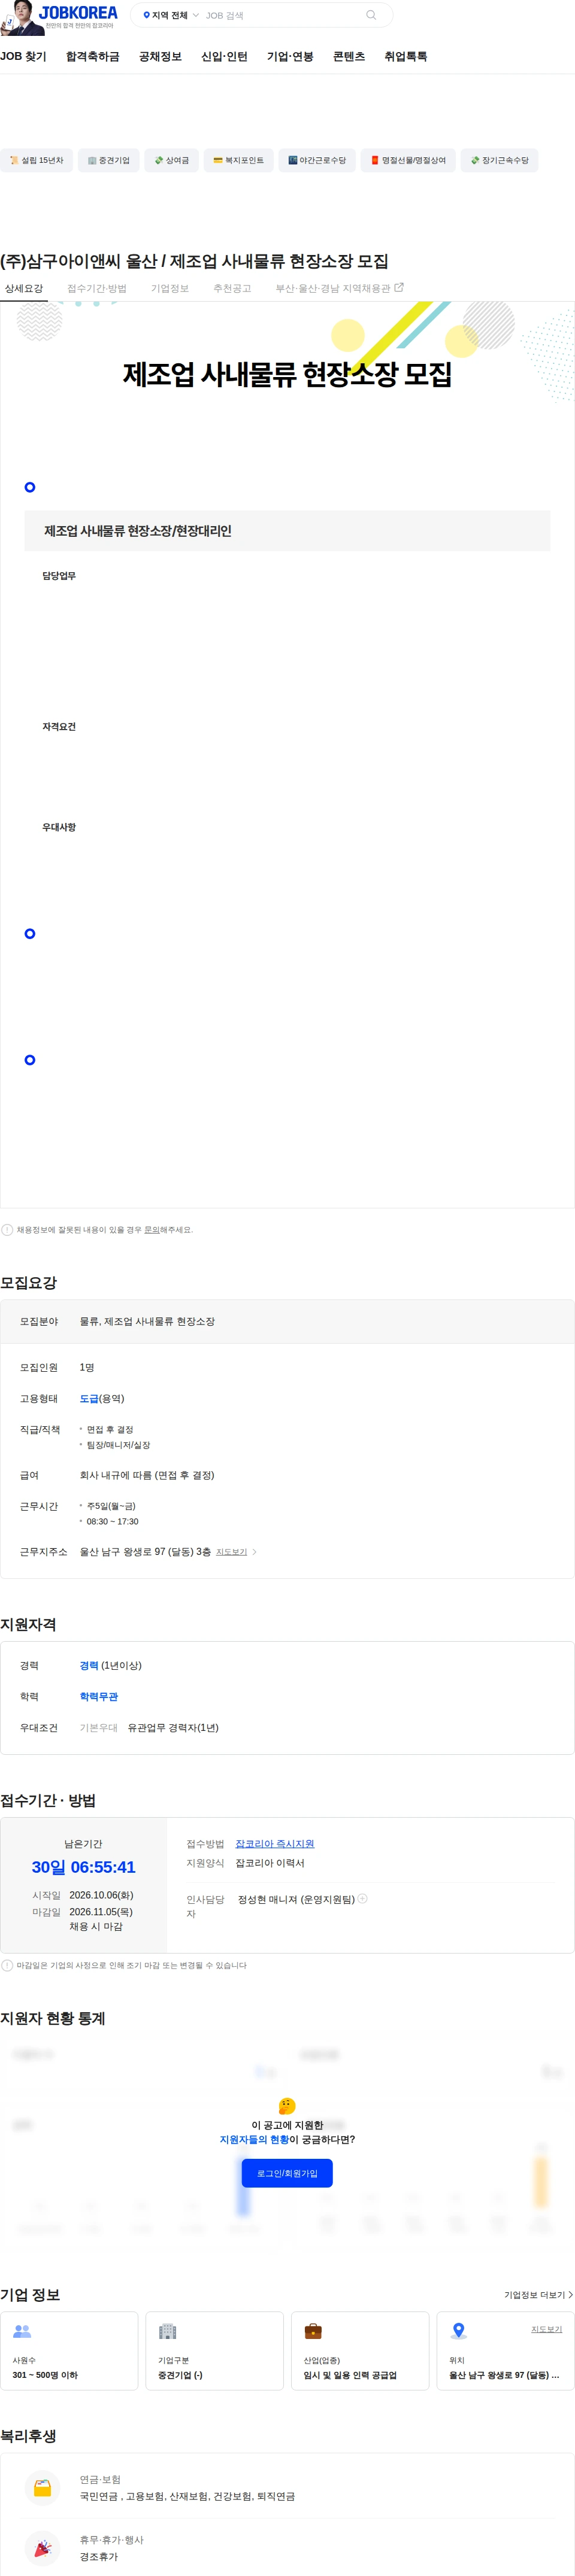Click the 담당업무 label
This screenshot has height=2576, width=575.
(59, 576)
